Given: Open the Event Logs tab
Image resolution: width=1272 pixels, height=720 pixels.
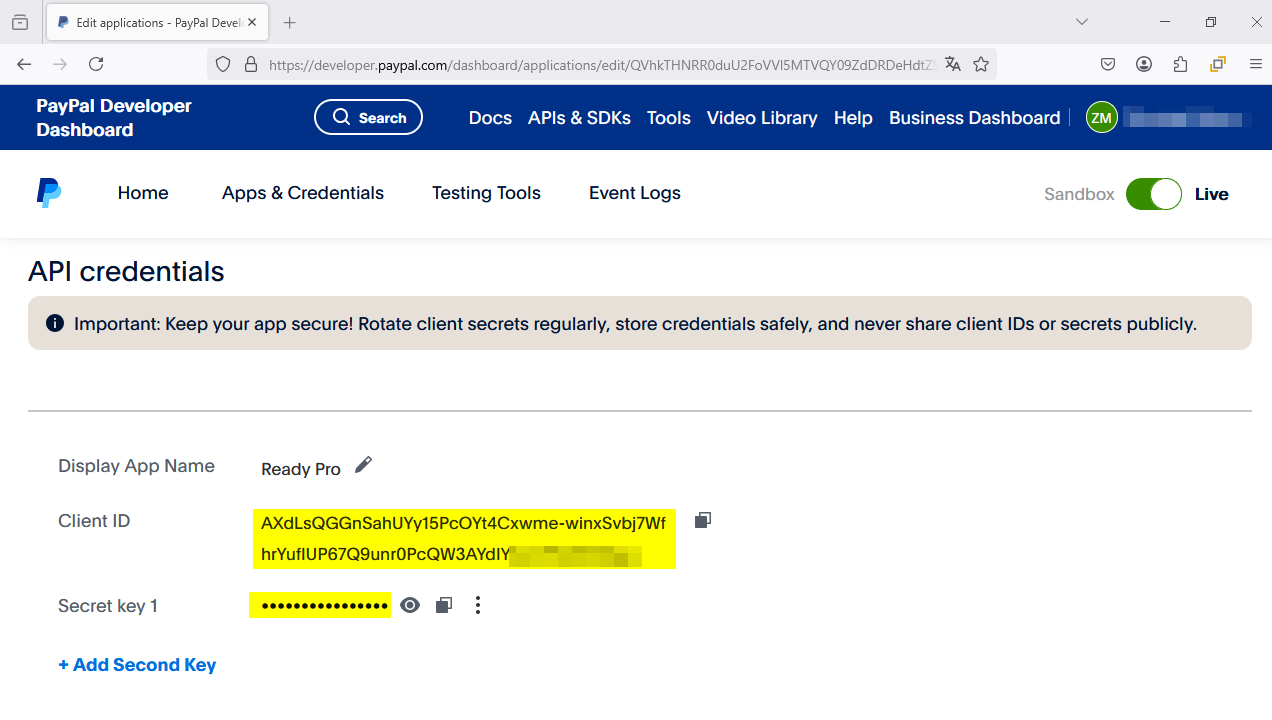Looking at the screenshot, I should (x=635, y=193).
